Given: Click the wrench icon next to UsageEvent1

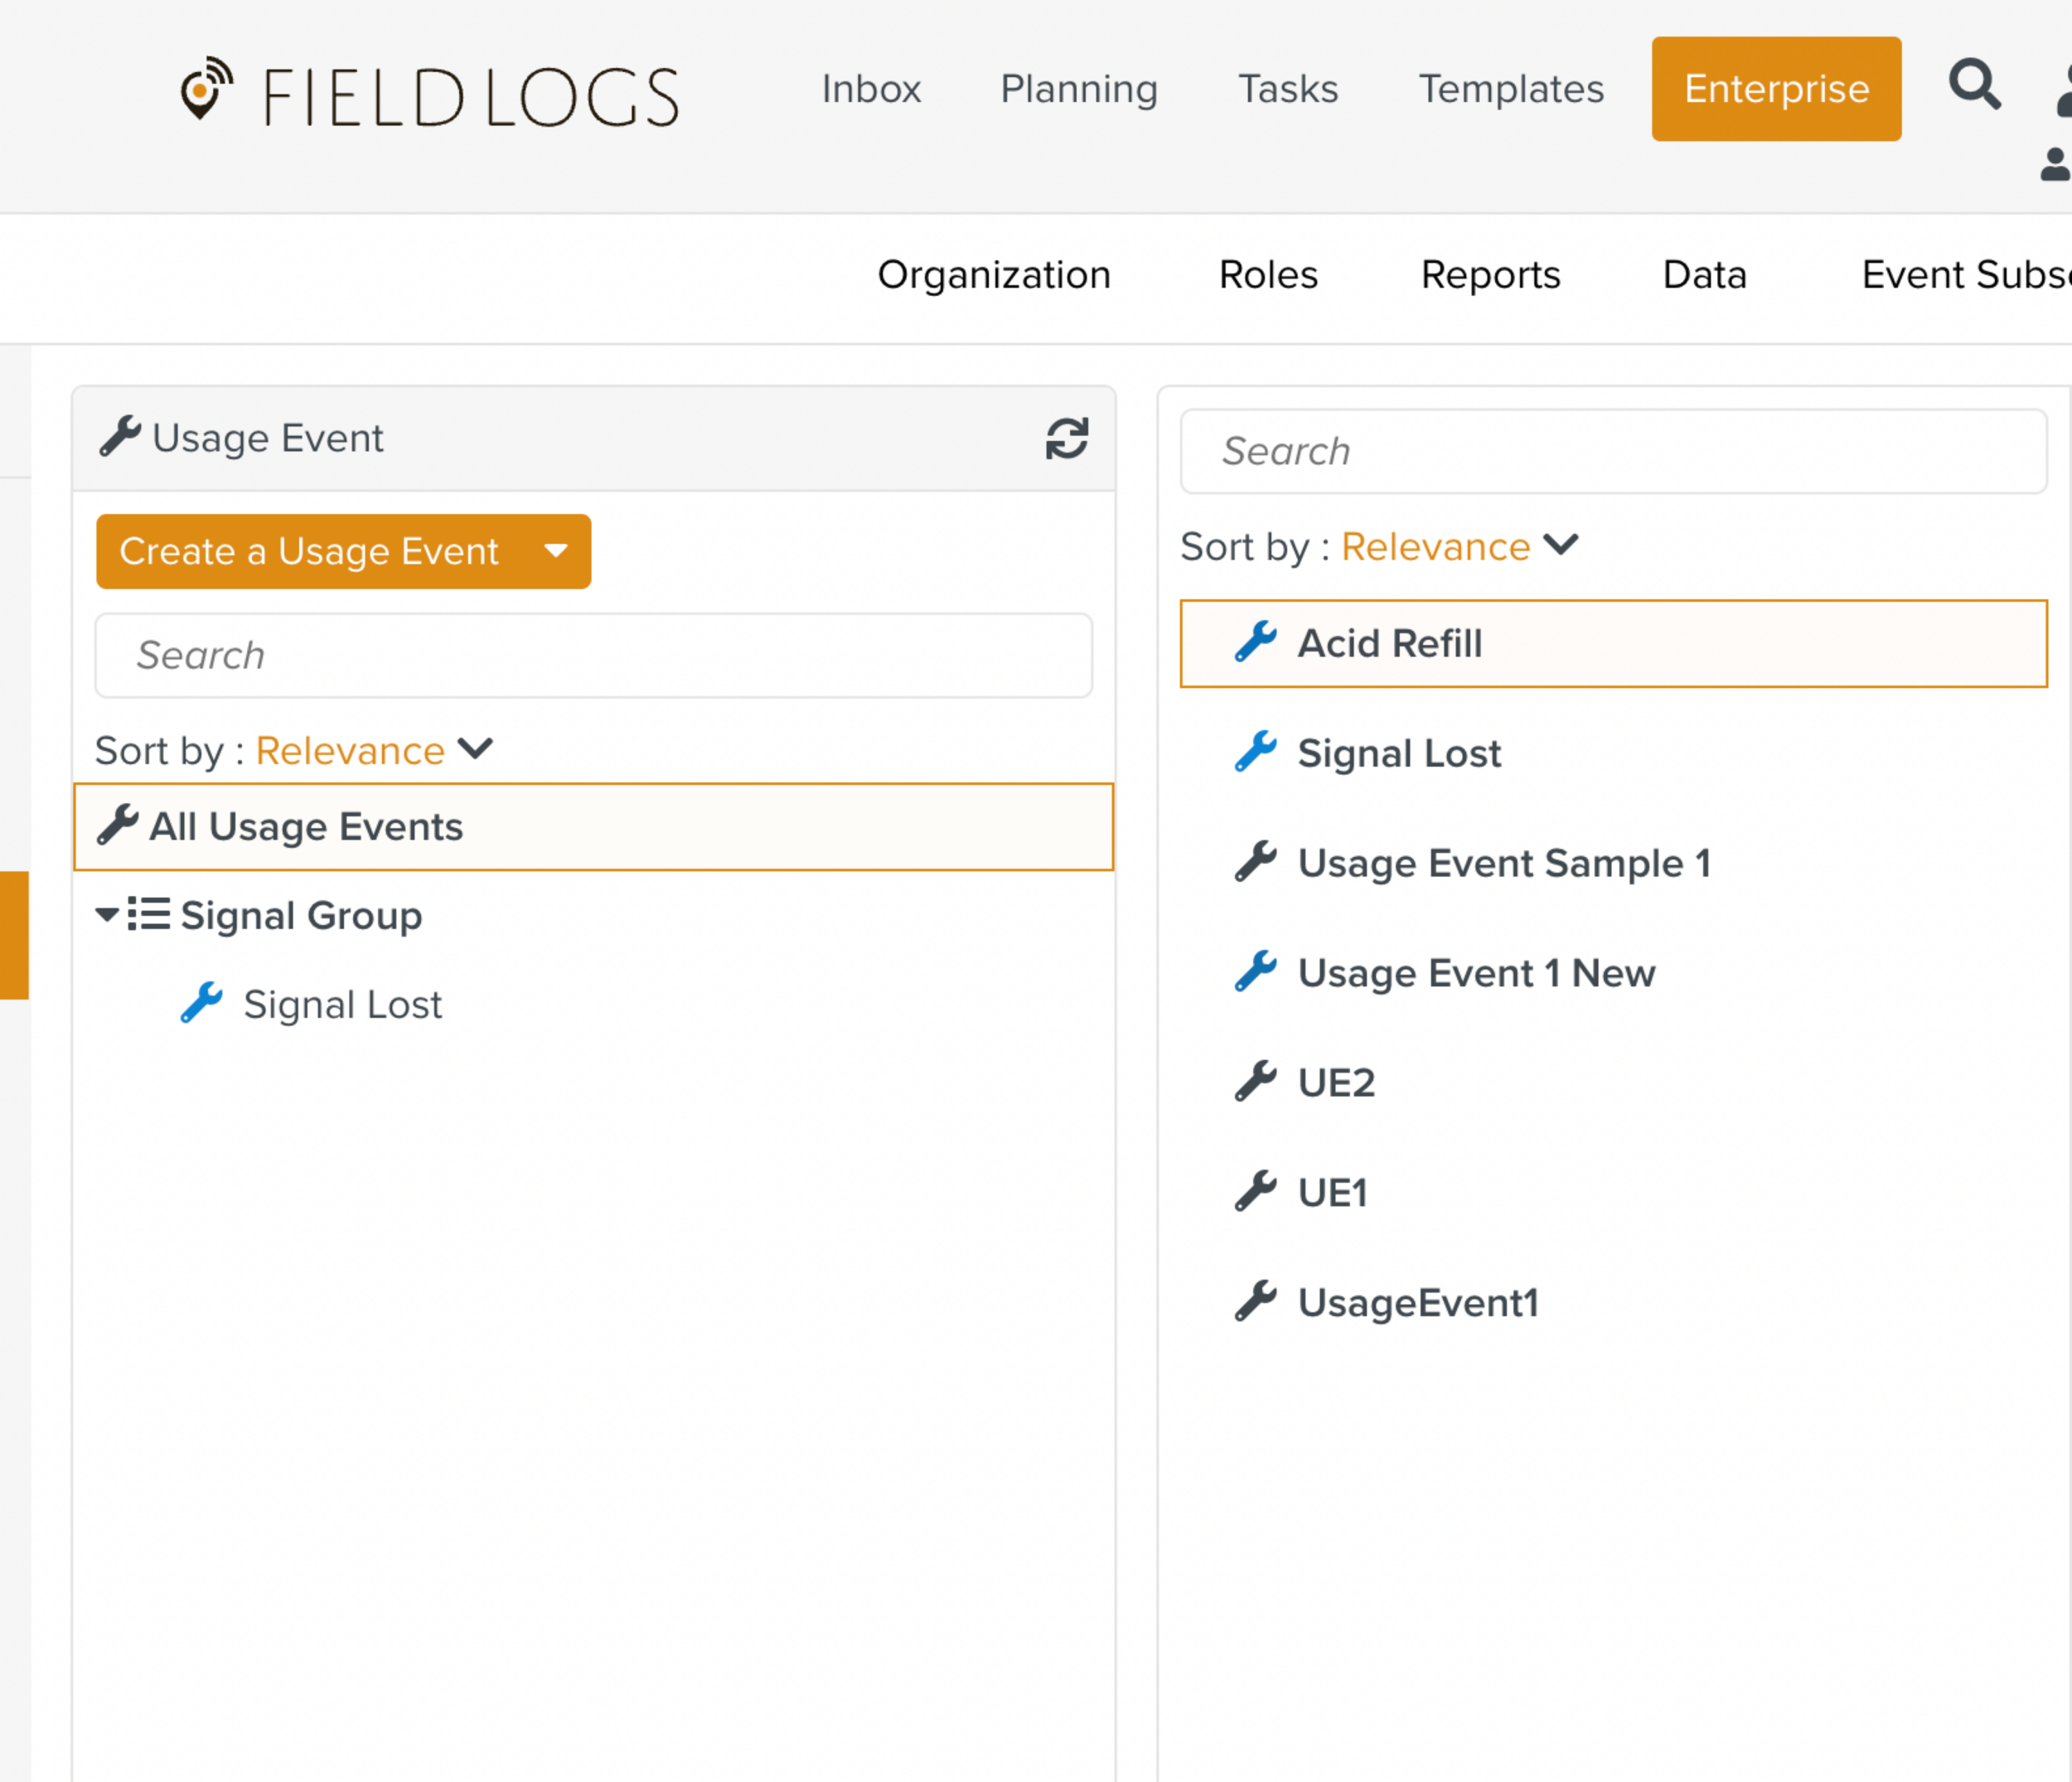Looking at the screenshot, I should [x=1255, y=1301].
